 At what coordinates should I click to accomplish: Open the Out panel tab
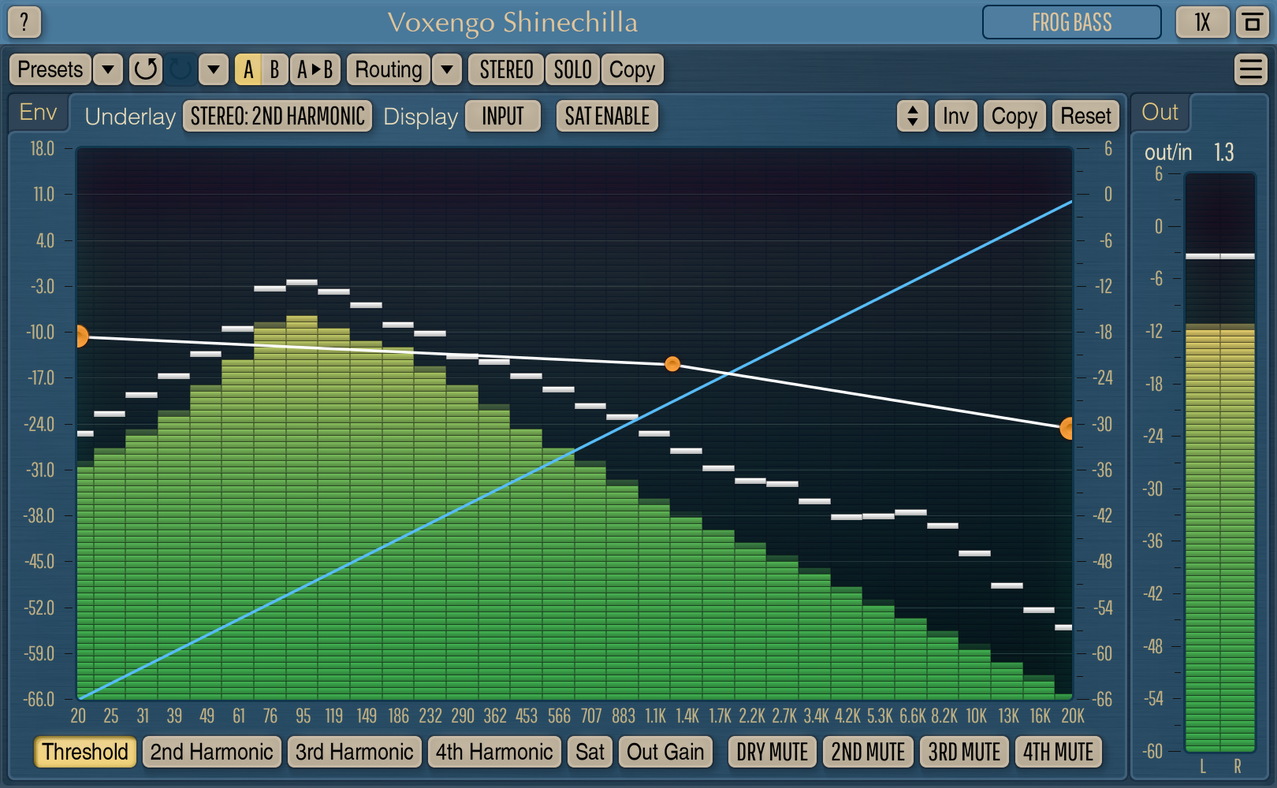1160,112
